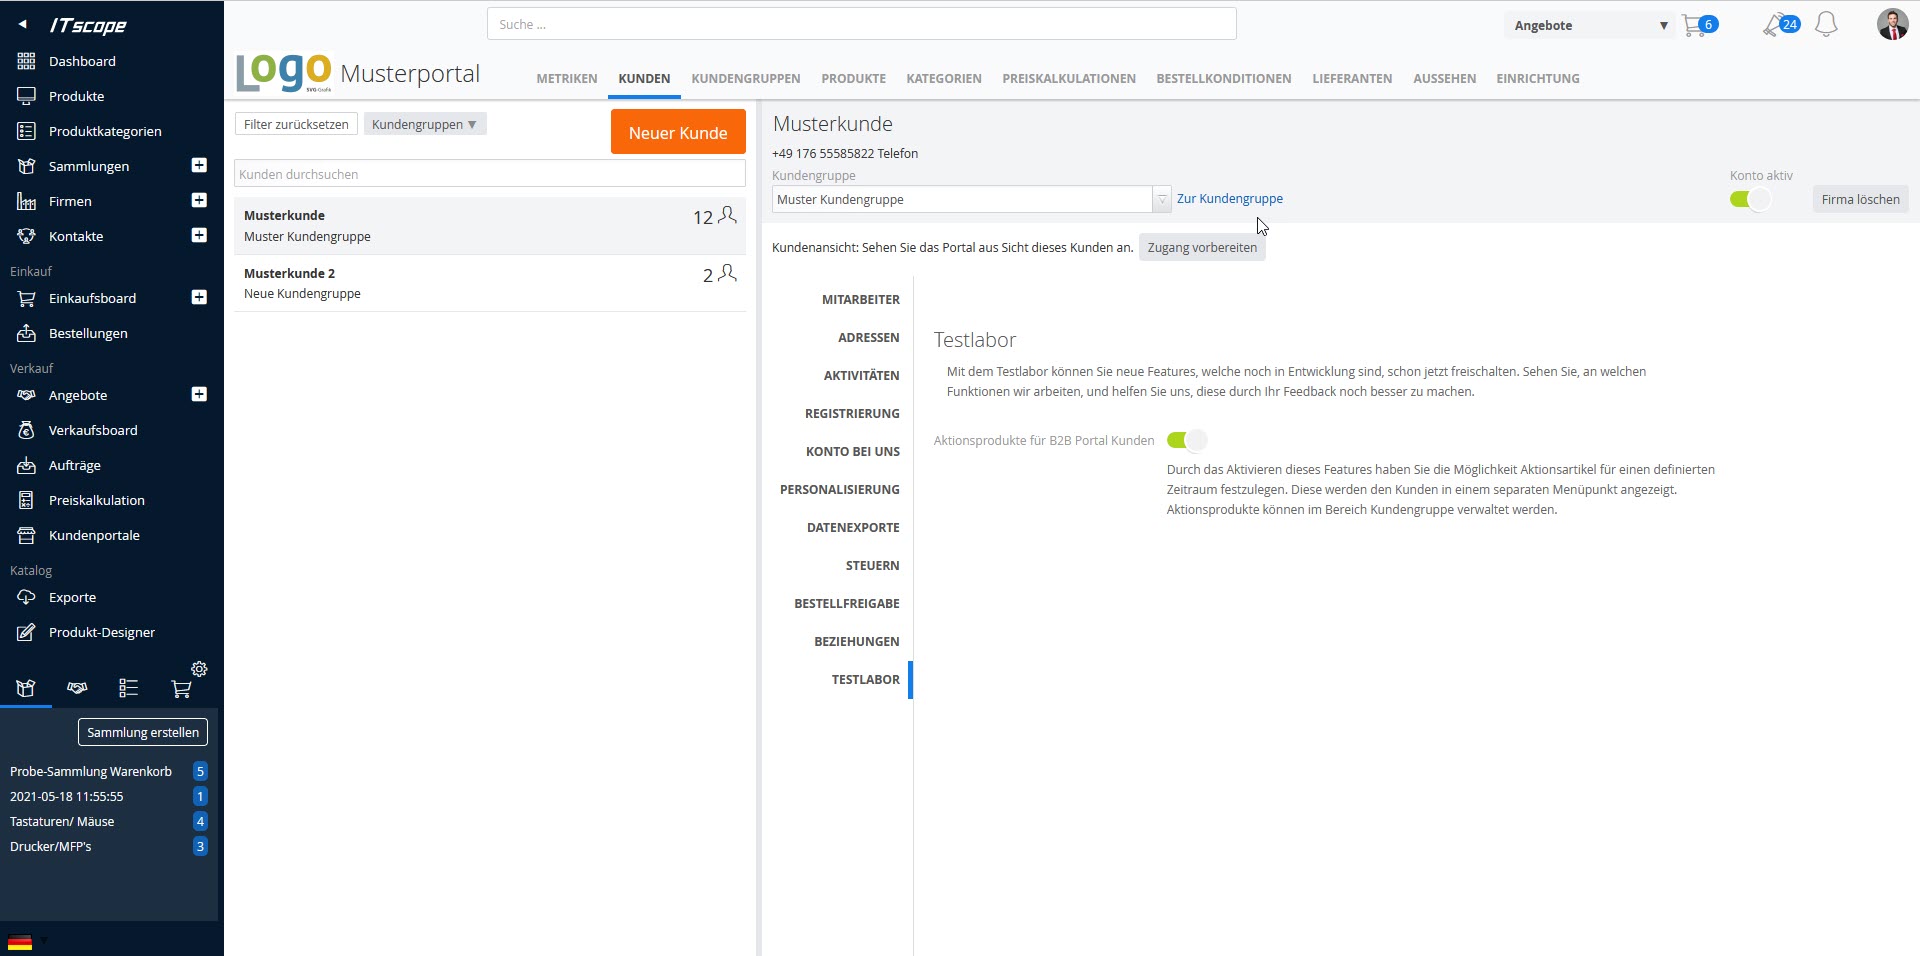Open Kundenportale in the sidebar
The width and height of the screenshot is (1920, 956).
tap(94, 535)
